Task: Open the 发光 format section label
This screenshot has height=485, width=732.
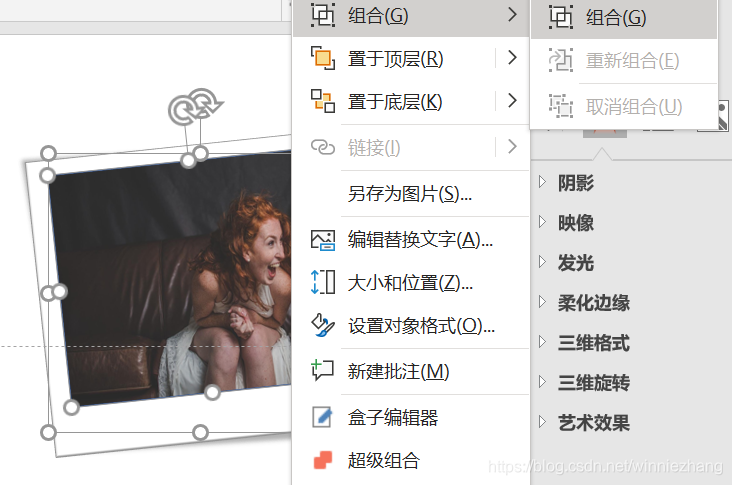Action: (x=576, y=263)
